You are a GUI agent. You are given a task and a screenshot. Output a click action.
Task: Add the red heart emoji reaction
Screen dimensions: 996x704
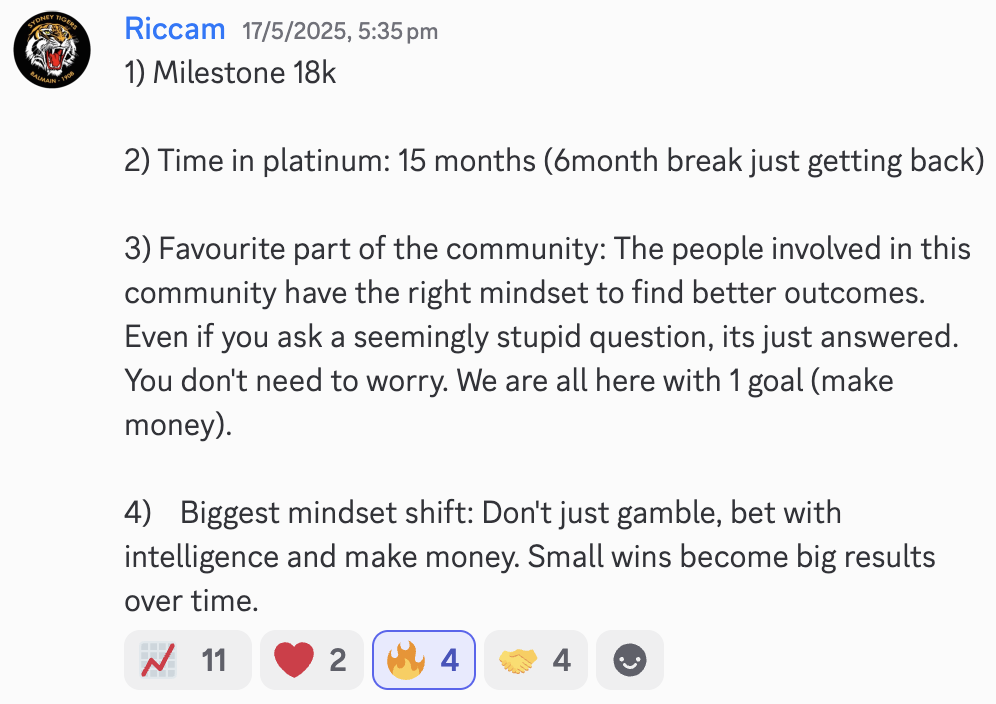[311, 660]
